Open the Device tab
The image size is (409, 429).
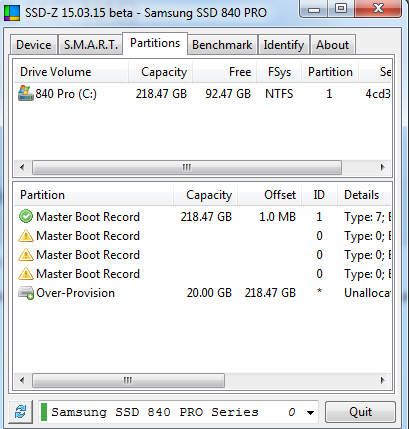34,45
